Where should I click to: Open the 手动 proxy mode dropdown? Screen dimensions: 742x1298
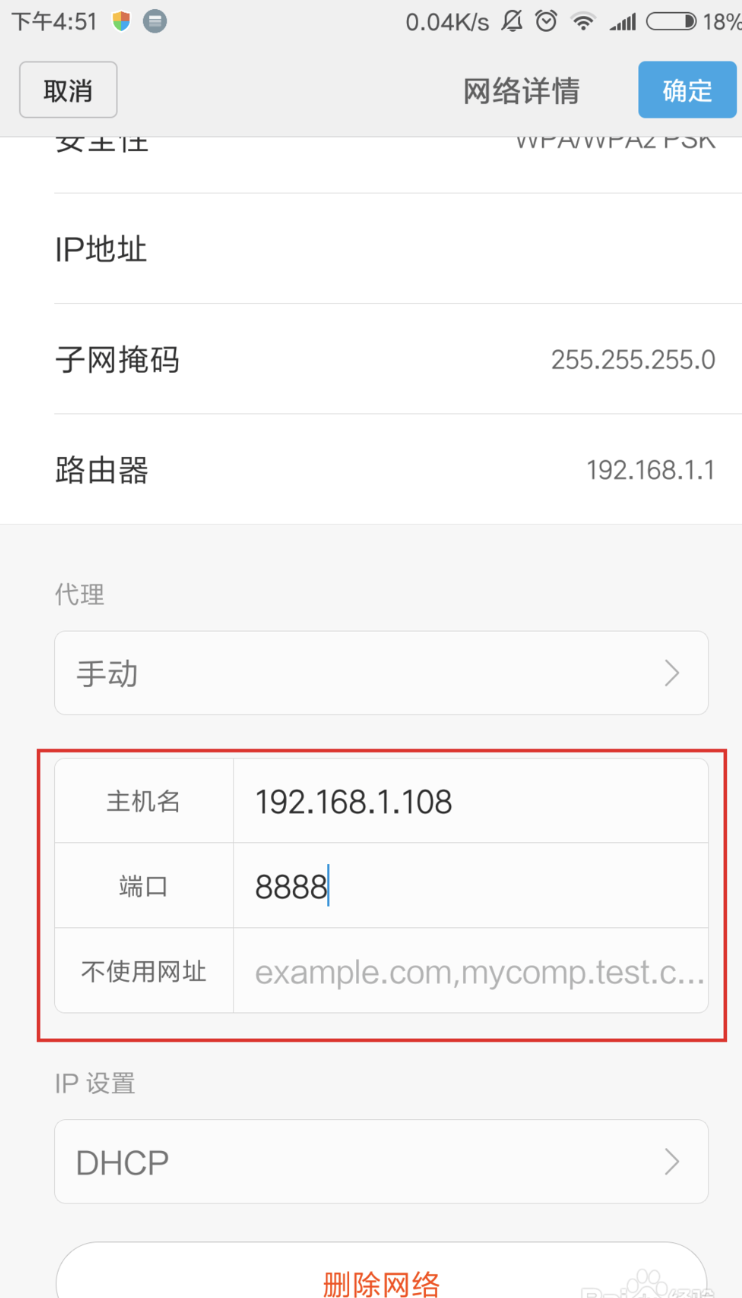click(x=381, y=673)
